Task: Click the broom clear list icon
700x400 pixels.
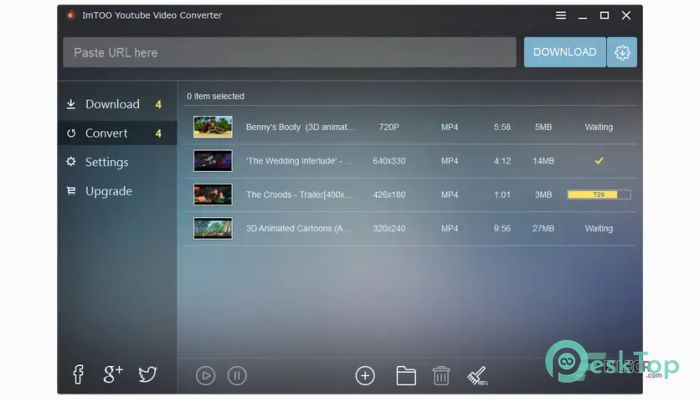Action: click(x=477, y=376)
